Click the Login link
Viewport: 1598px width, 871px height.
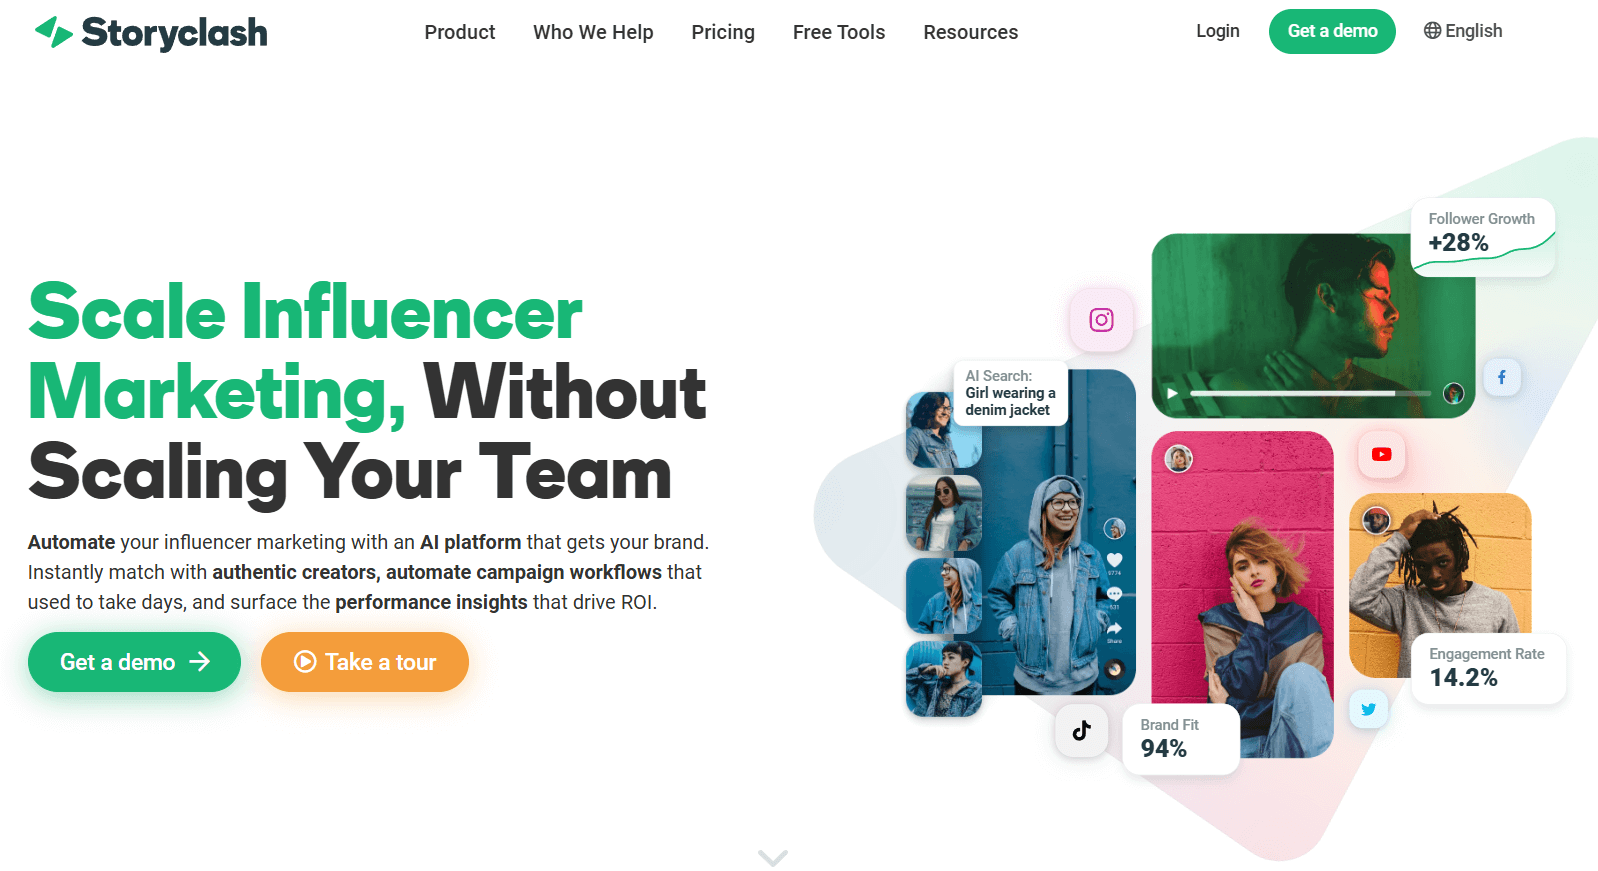tap(1217, 31)
